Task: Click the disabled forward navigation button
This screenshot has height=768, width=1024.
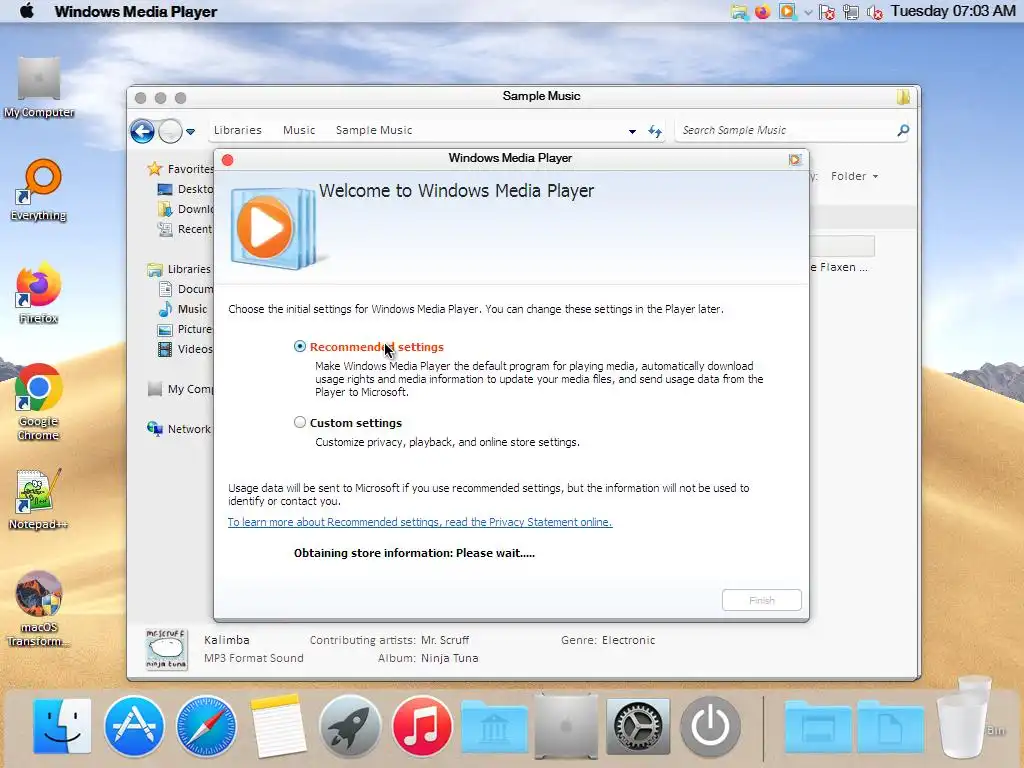Action: pyautogui.click(x=170, y=131)
